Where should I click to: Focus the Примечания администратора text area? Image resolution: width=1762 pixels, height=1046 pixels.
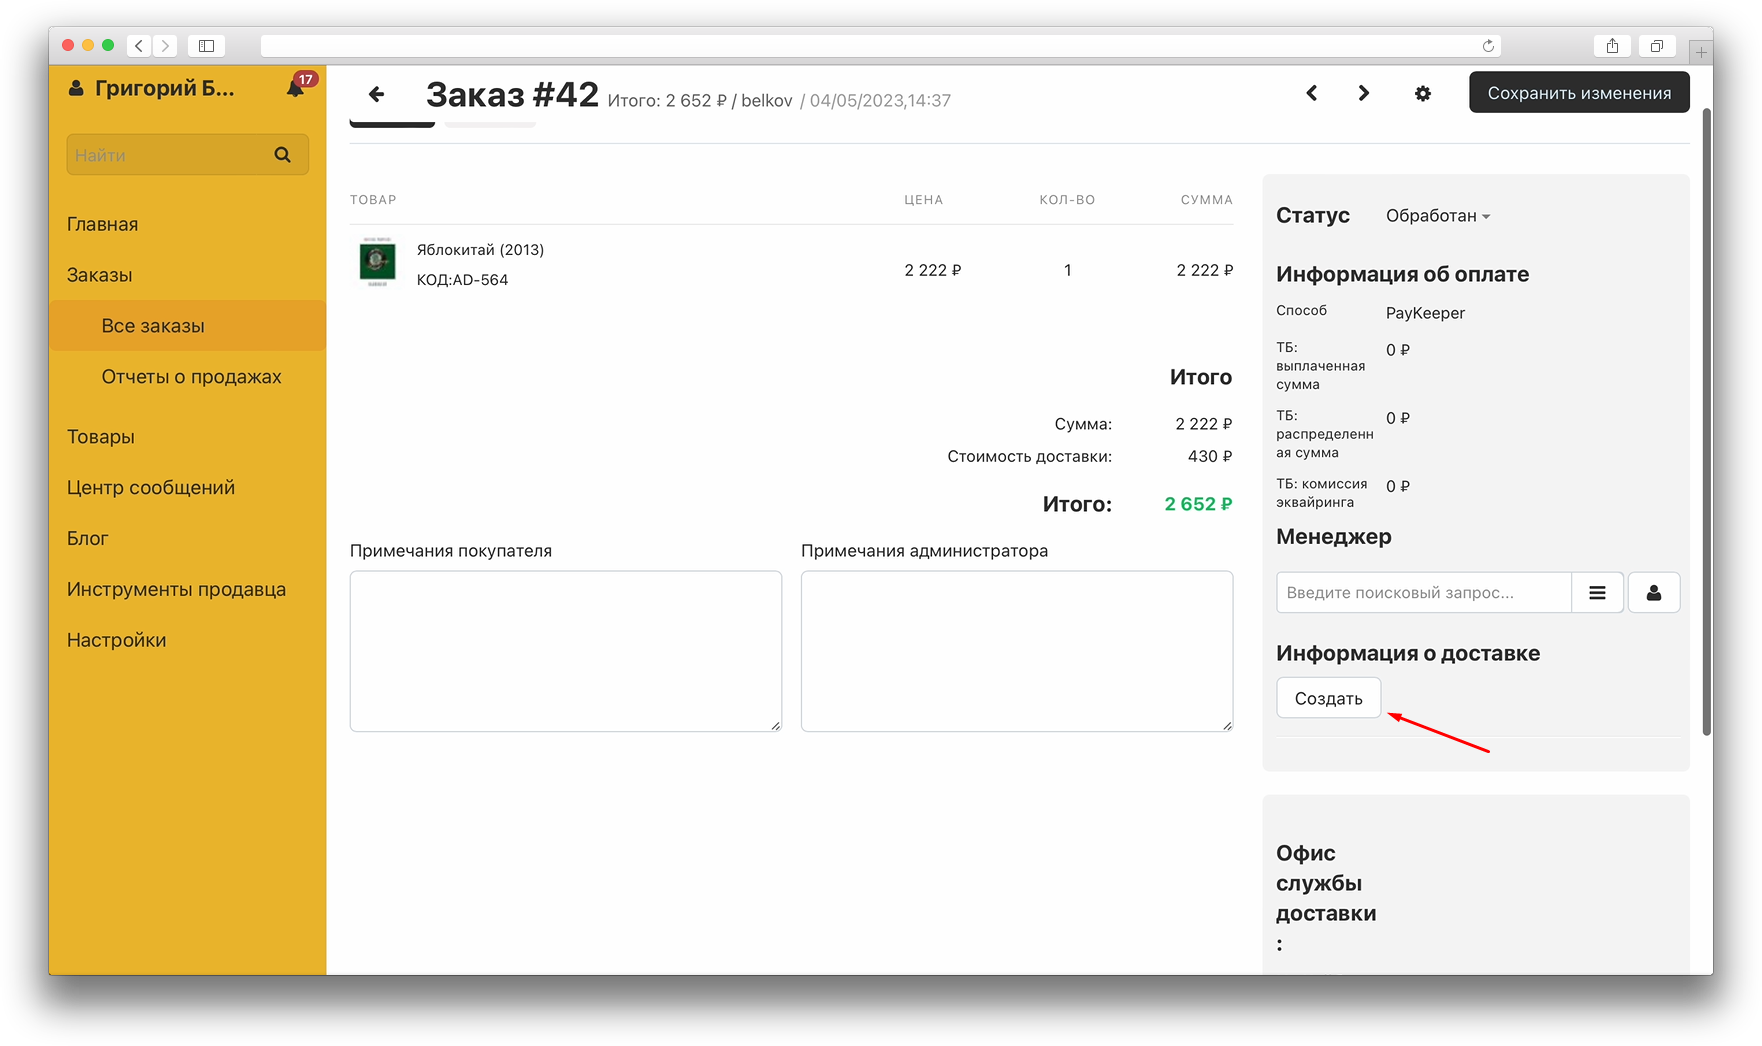1016,651
